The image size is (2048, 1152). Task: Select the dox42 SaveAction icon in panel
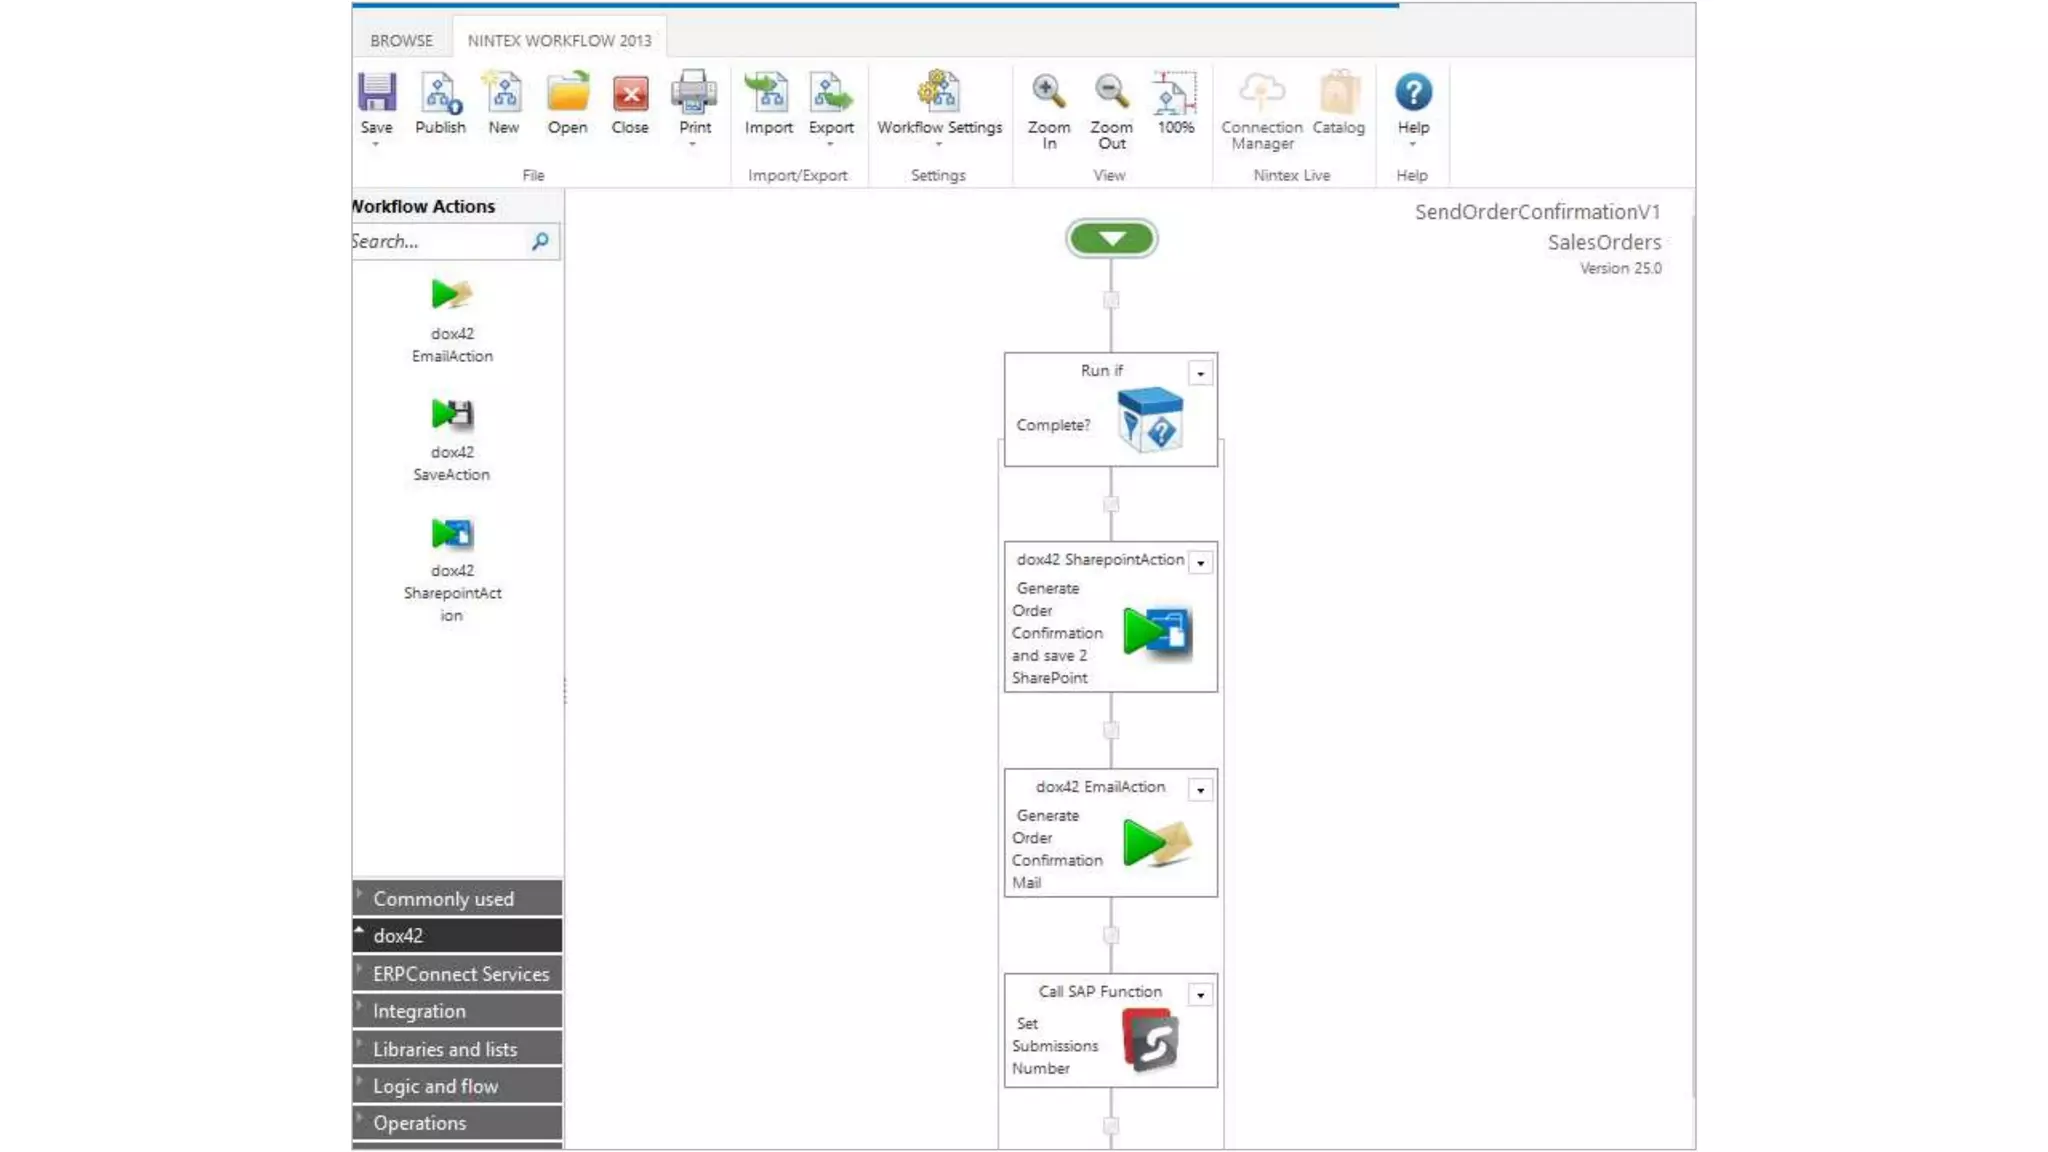(x=452, y=414)
